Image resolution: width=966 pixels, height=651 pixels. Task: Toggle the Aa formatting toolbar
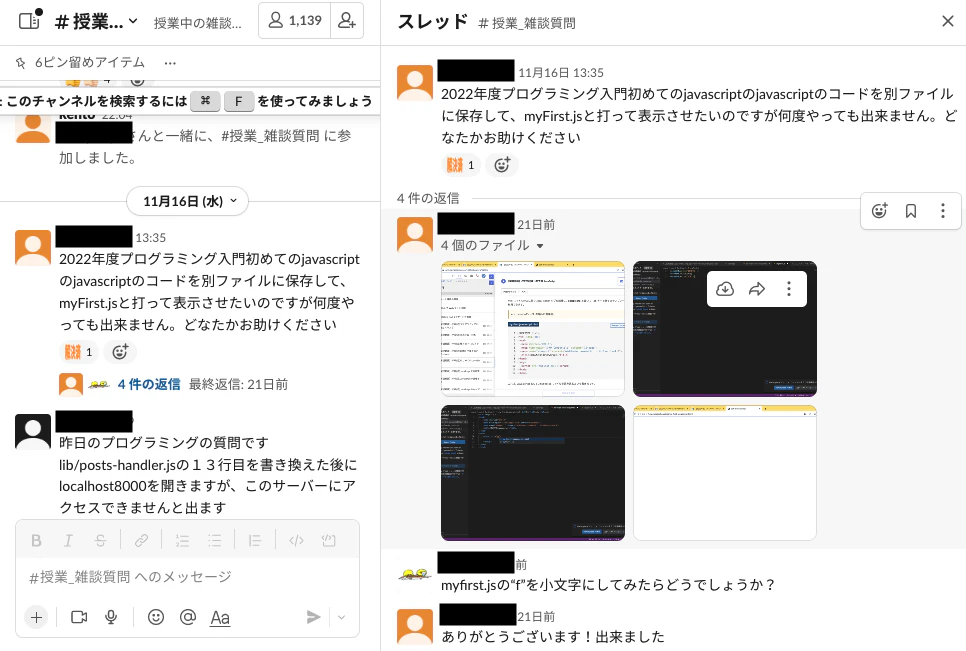(220, 617)
